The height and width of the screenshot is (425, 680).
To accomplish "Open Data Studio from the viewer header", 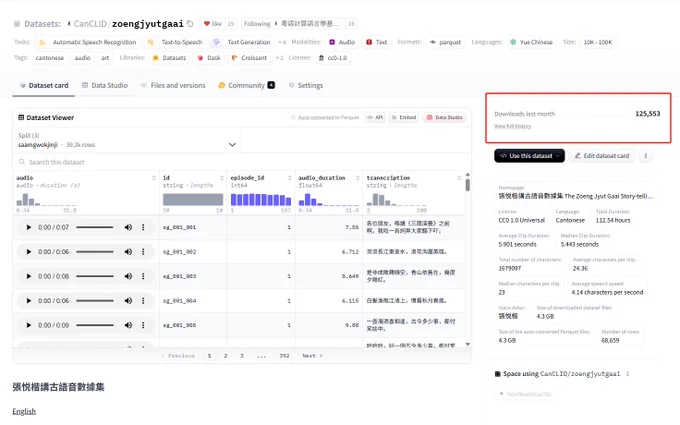I will tap(445, 117).
